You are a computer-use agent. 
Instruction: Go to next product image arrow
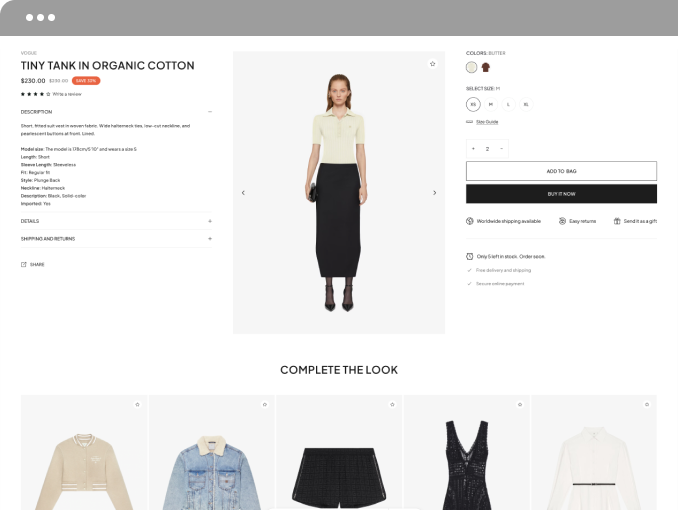click(435, 193)
